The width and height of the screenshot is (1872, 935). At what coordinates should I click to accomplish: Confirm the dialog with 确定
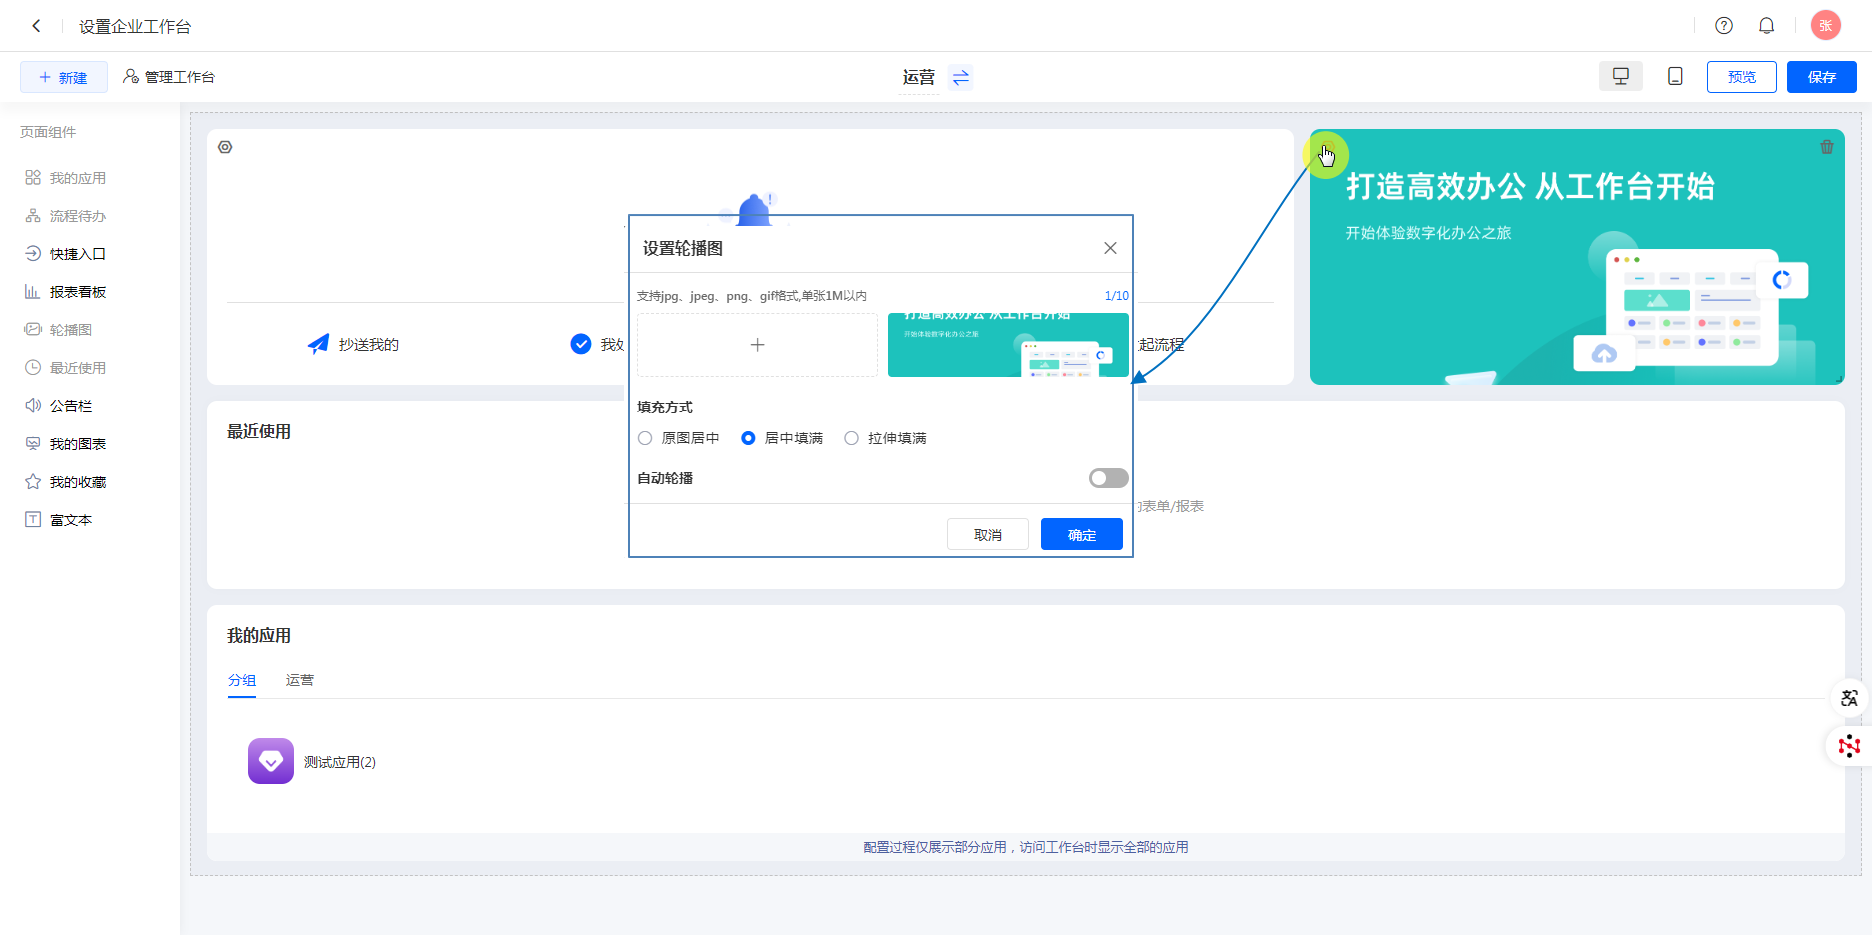(1081, 535)
